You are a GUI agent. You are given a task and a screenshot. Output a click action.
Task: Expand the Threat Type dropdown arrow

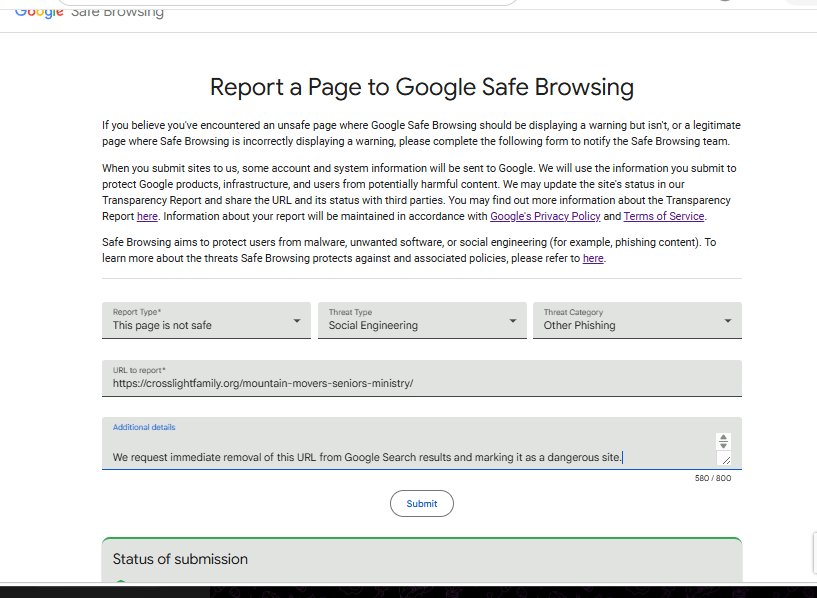point(513,321)
